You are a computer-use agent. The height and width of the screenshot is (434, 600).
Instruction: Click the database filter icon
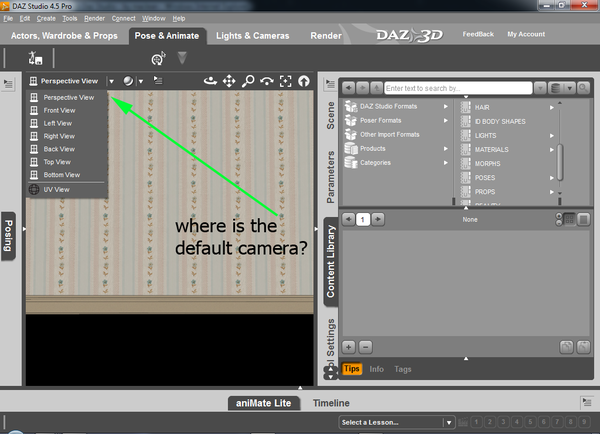pyautogui.click(x=555, y=88)
